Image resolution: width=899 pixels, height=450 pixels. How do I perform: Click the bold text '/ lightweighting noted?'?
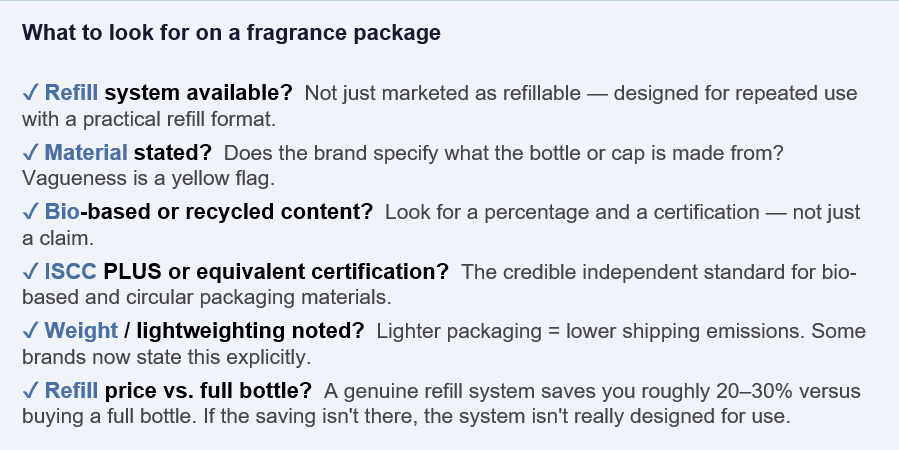[249, 330]
